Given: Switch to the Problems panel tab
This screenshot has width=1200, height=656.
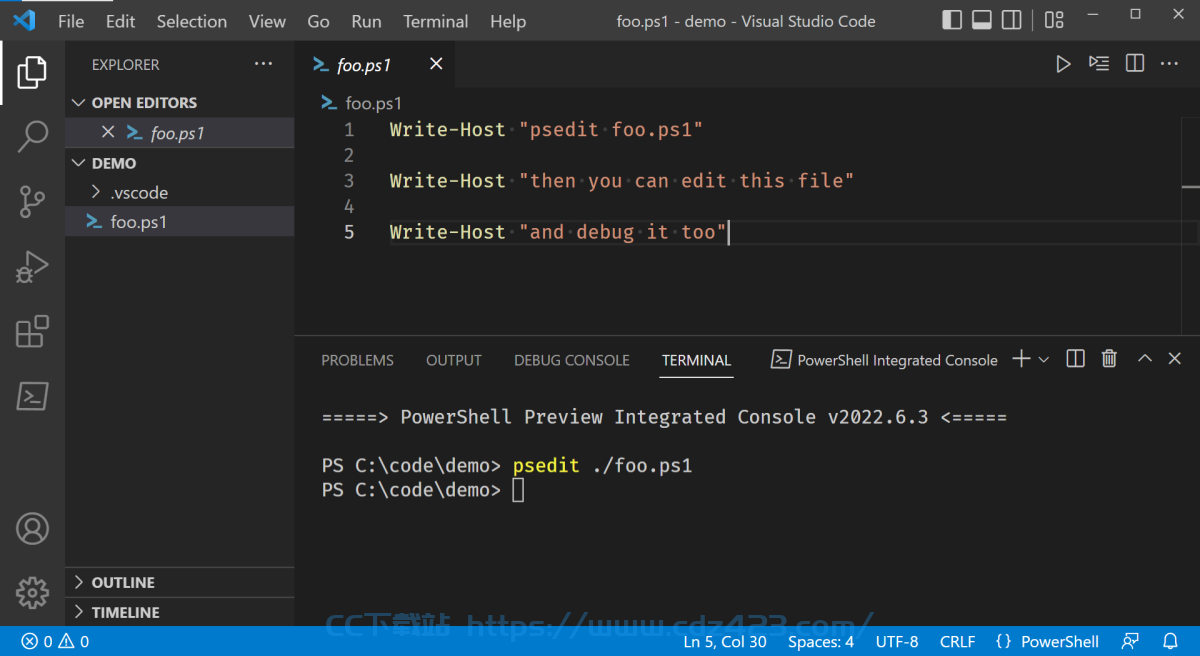Looking at the screenshot, I should coord(357,360).
